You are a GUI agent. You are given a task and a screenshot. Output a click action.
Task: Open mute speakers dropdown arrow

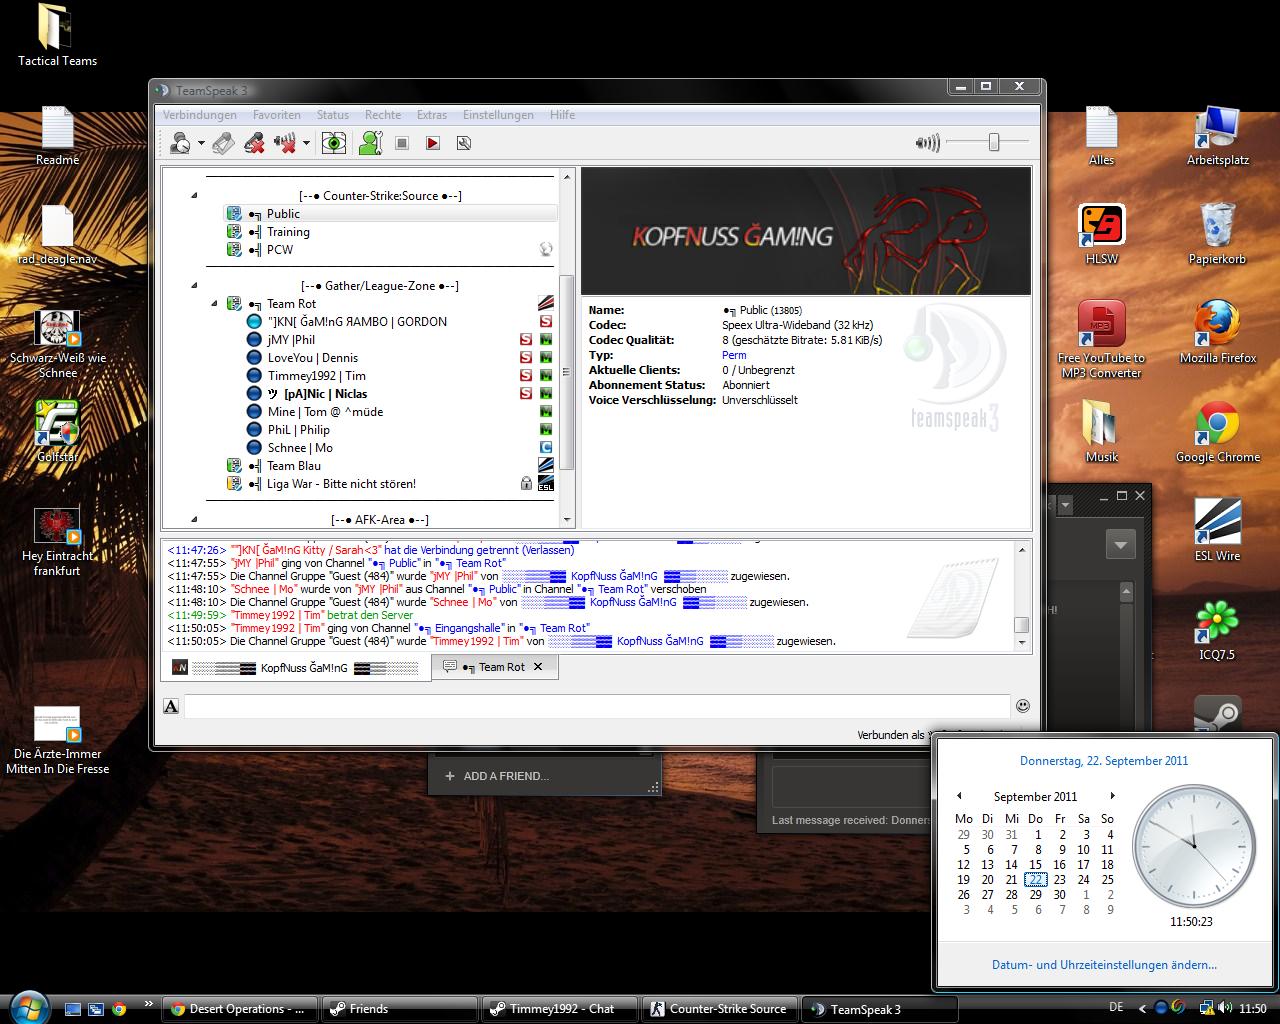coord(306,143)
